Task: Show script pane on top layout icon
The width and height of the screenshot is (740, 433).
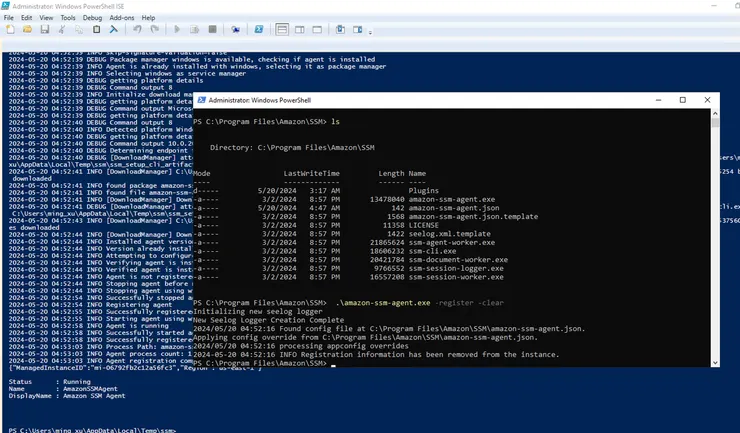Action: click(282, 30)
